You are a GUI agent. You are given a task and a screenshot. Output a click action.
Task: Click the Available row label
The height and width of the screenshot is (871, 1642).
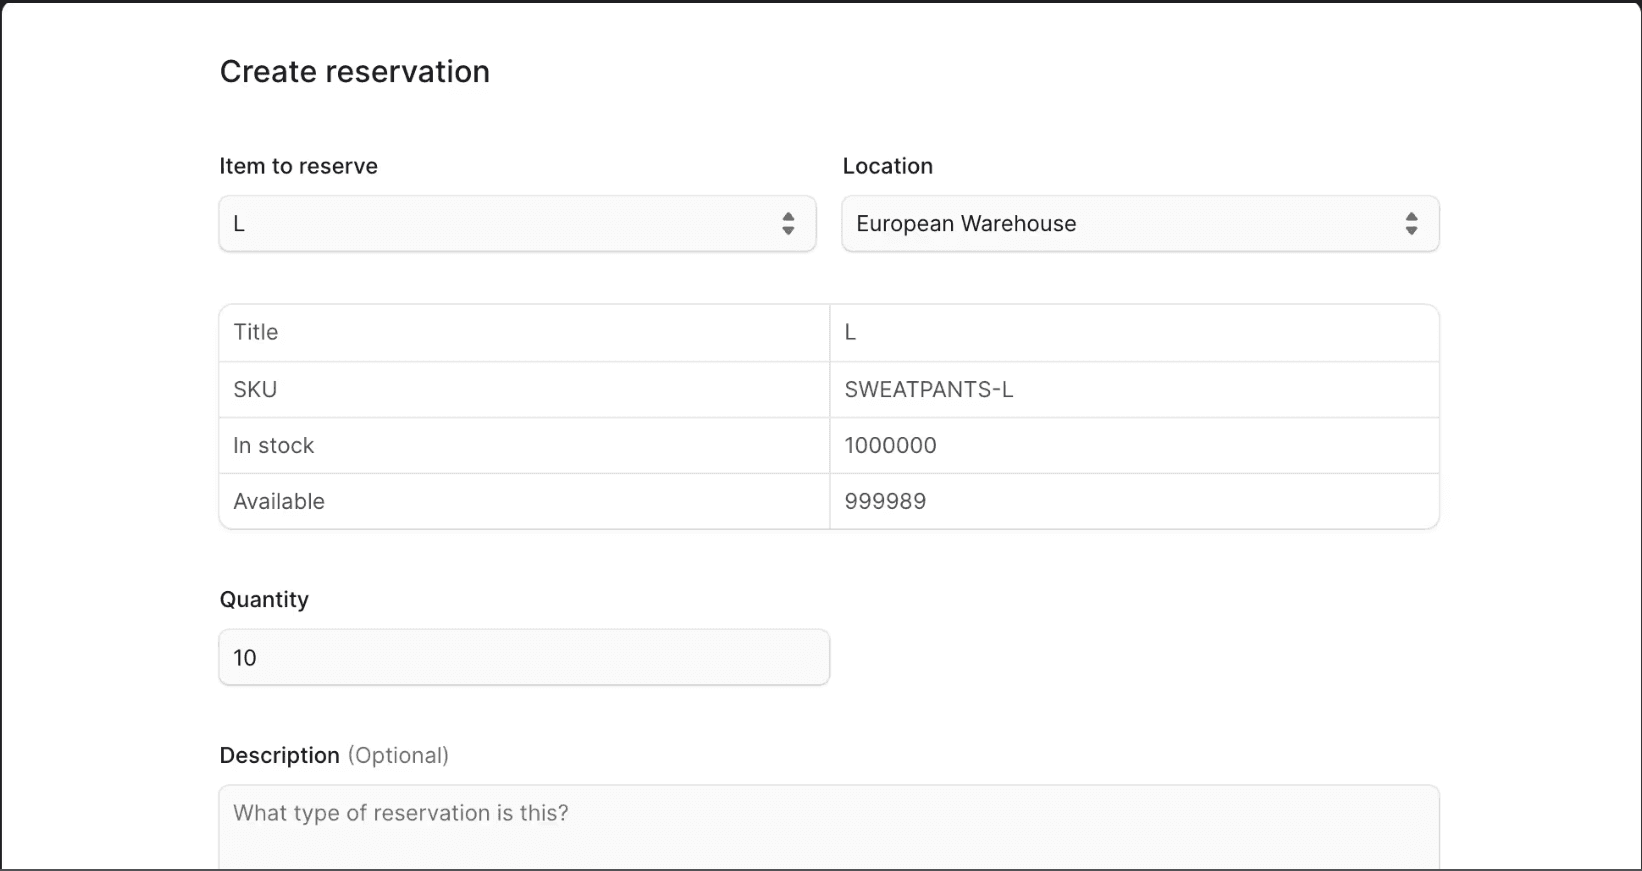[x=279, y=502]
